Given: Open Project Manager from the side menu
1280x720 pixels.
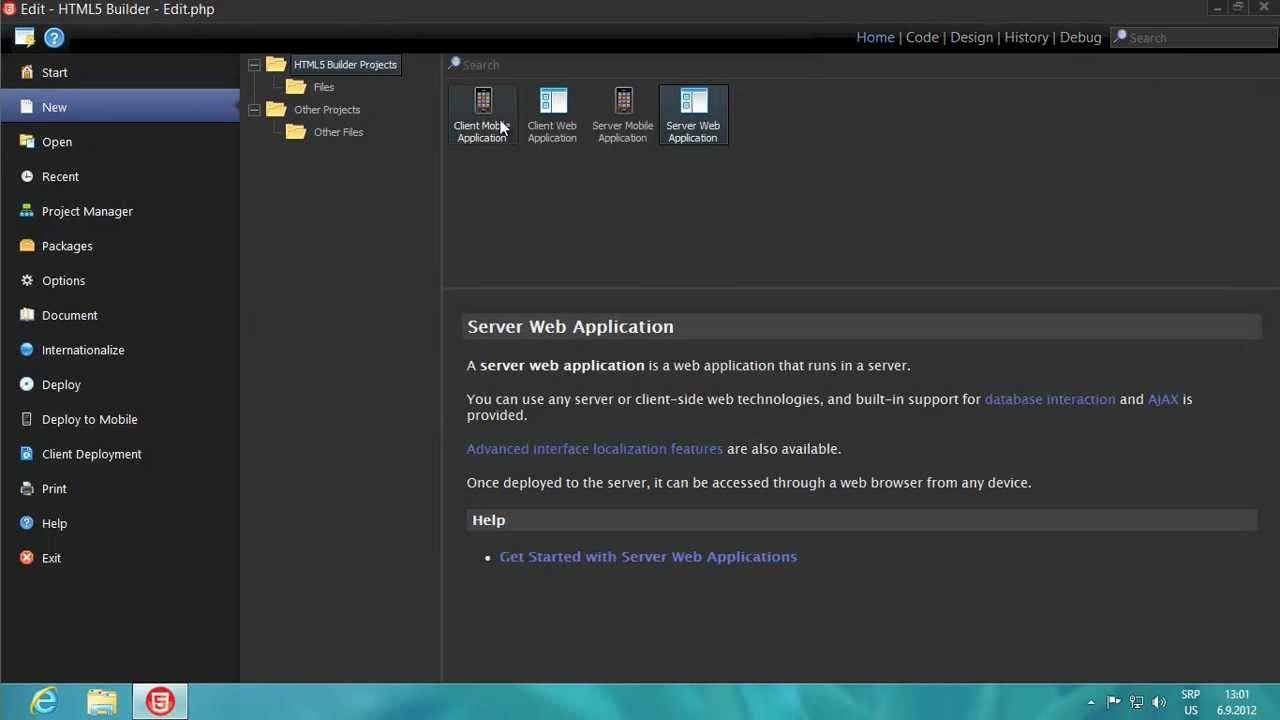Looking at the screenshot, I should [120, 211].
